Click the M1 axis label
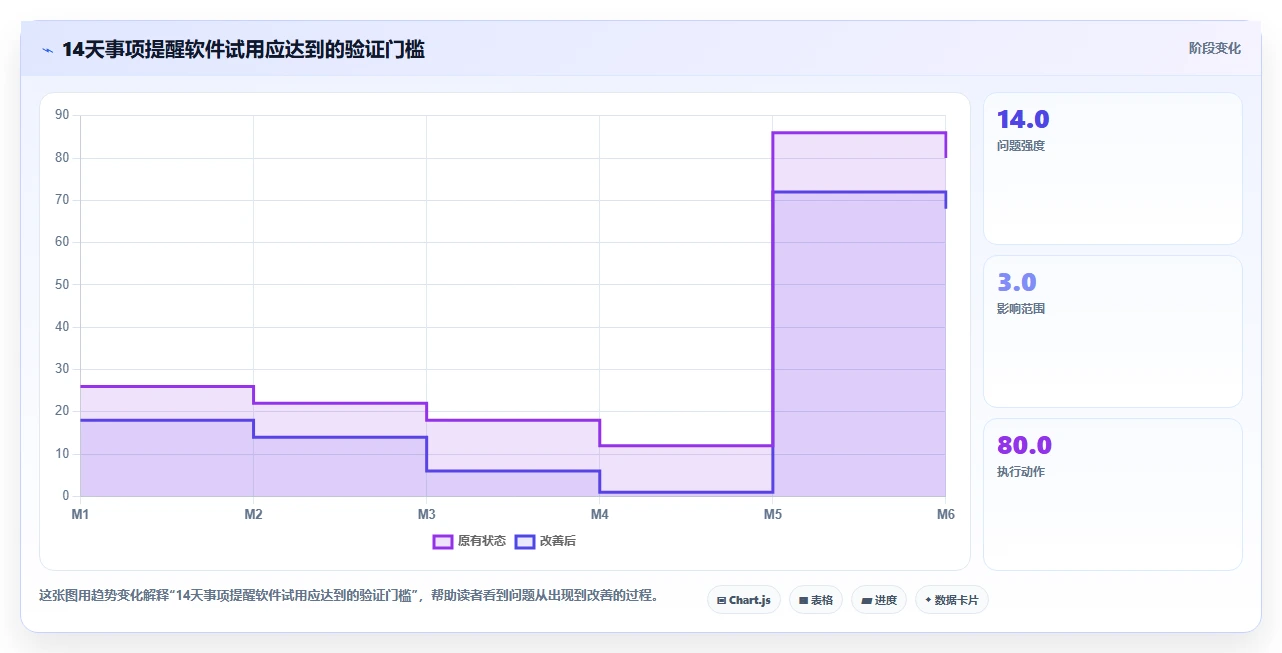 (80, 515)
